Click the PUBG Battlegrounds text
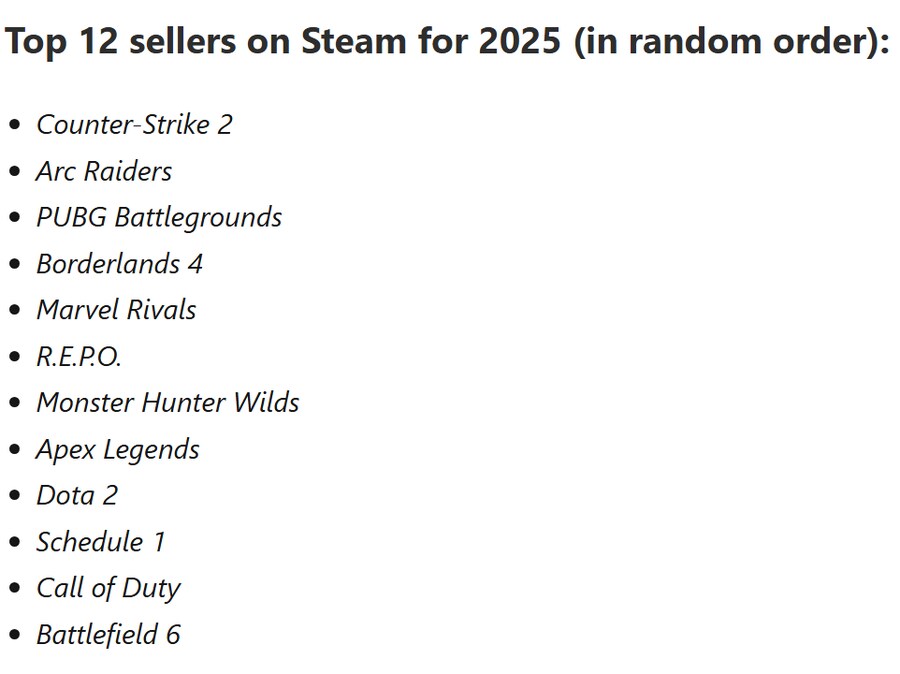The height and width of the screenshot is (674, 900). tap(159, 217)
